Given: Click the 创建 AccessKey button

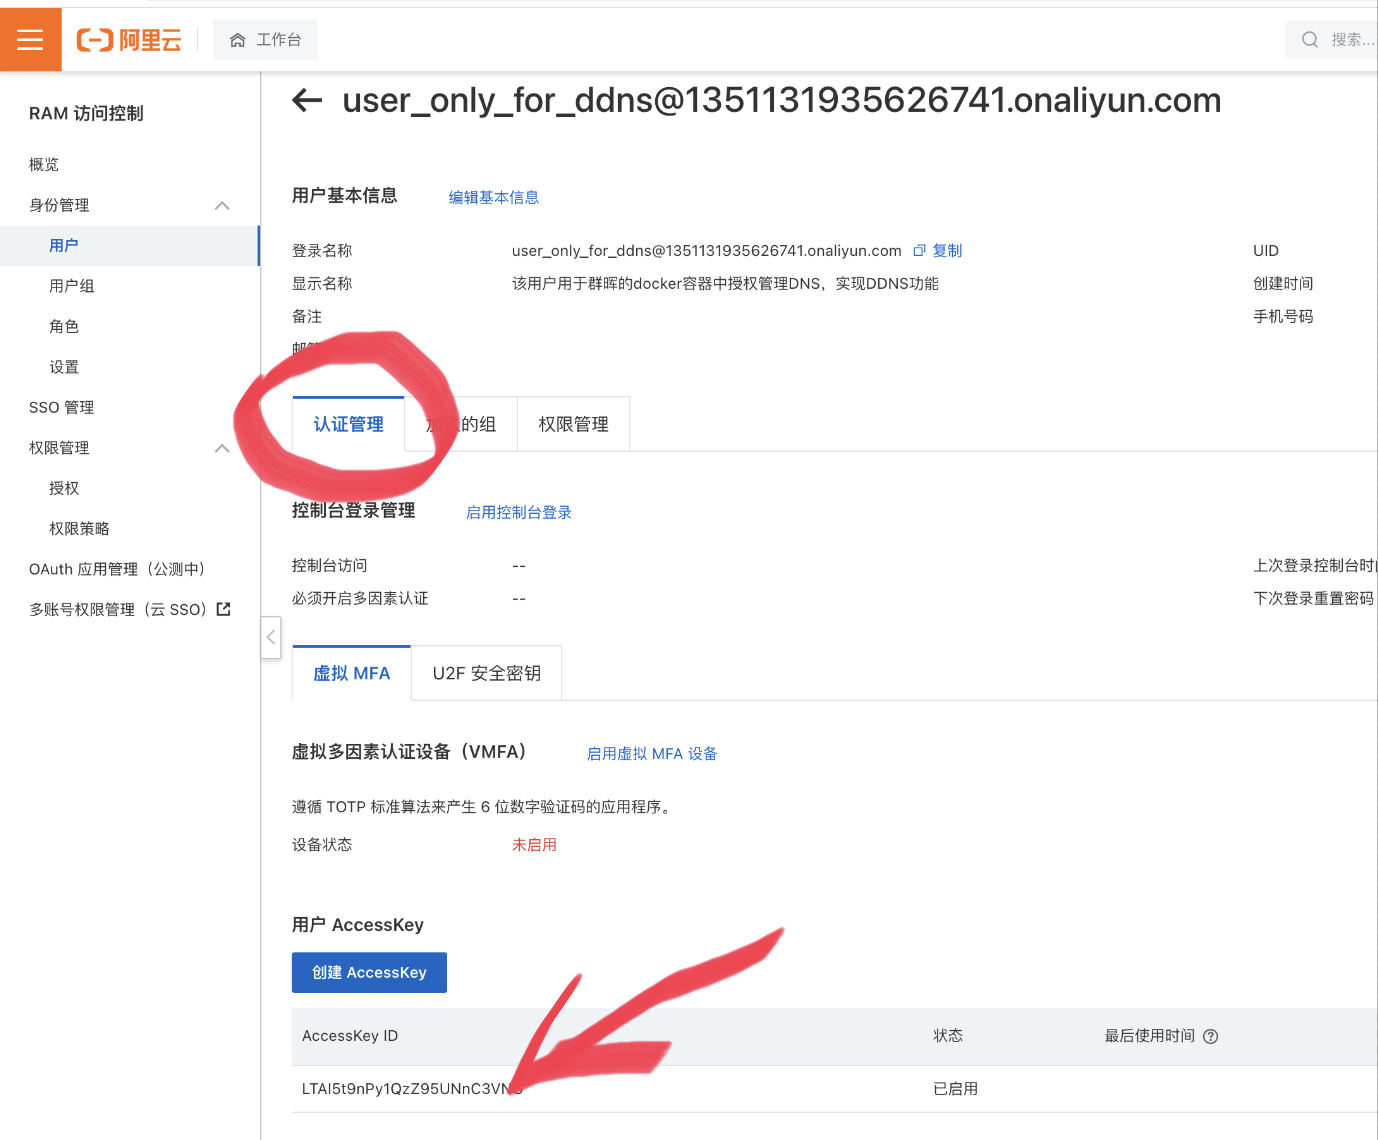Looking at the screenshot, I should [x=369, y=972].
